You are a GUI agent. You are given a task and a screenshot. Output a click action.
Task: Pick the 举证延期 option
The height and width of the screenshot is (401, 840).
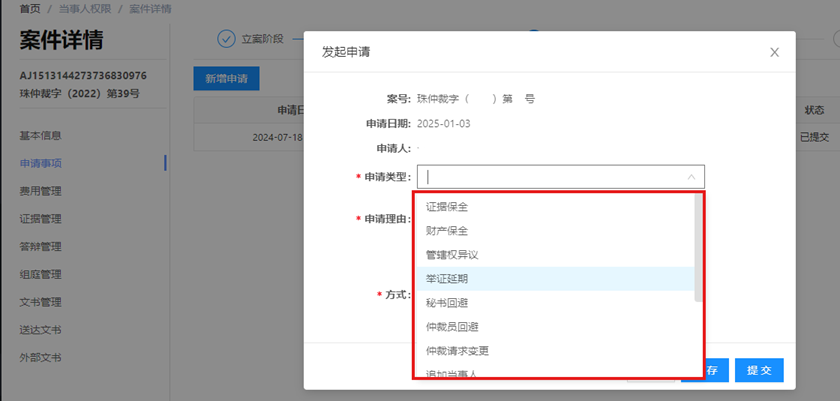556,279
